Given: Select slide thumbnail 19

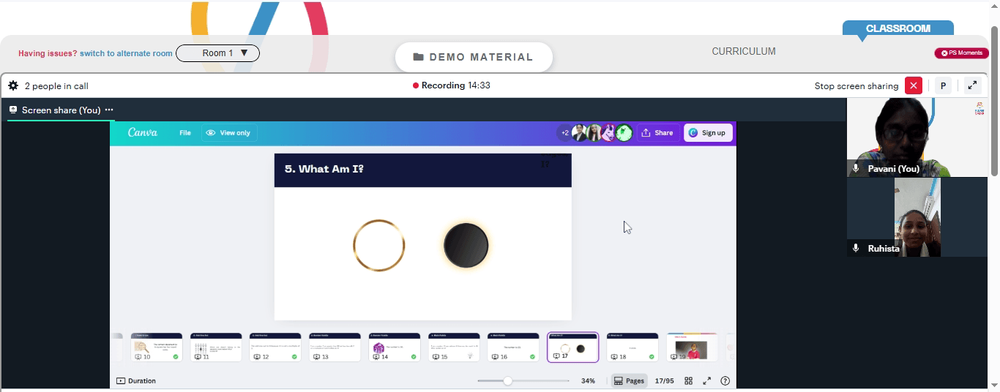Looking at the screenshot, I should pos(692,347).
